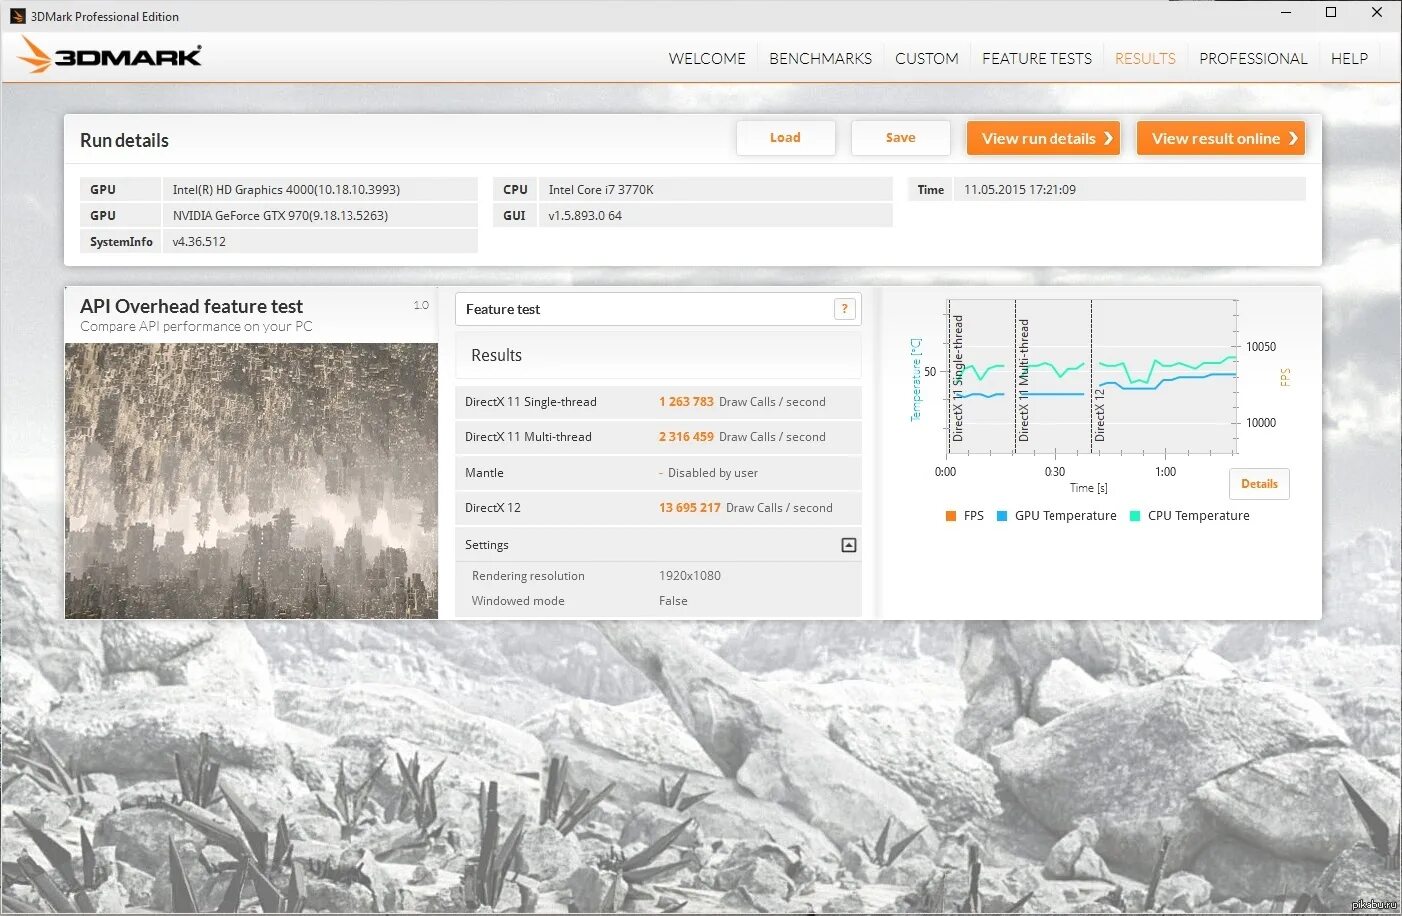Click the Rendering resolution value 1920x1080

click(690, 576)
